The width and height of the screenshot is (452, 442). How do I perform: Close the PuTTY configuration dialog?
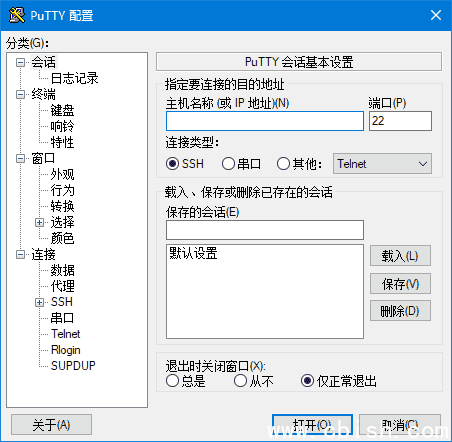(x=436, y=15)
